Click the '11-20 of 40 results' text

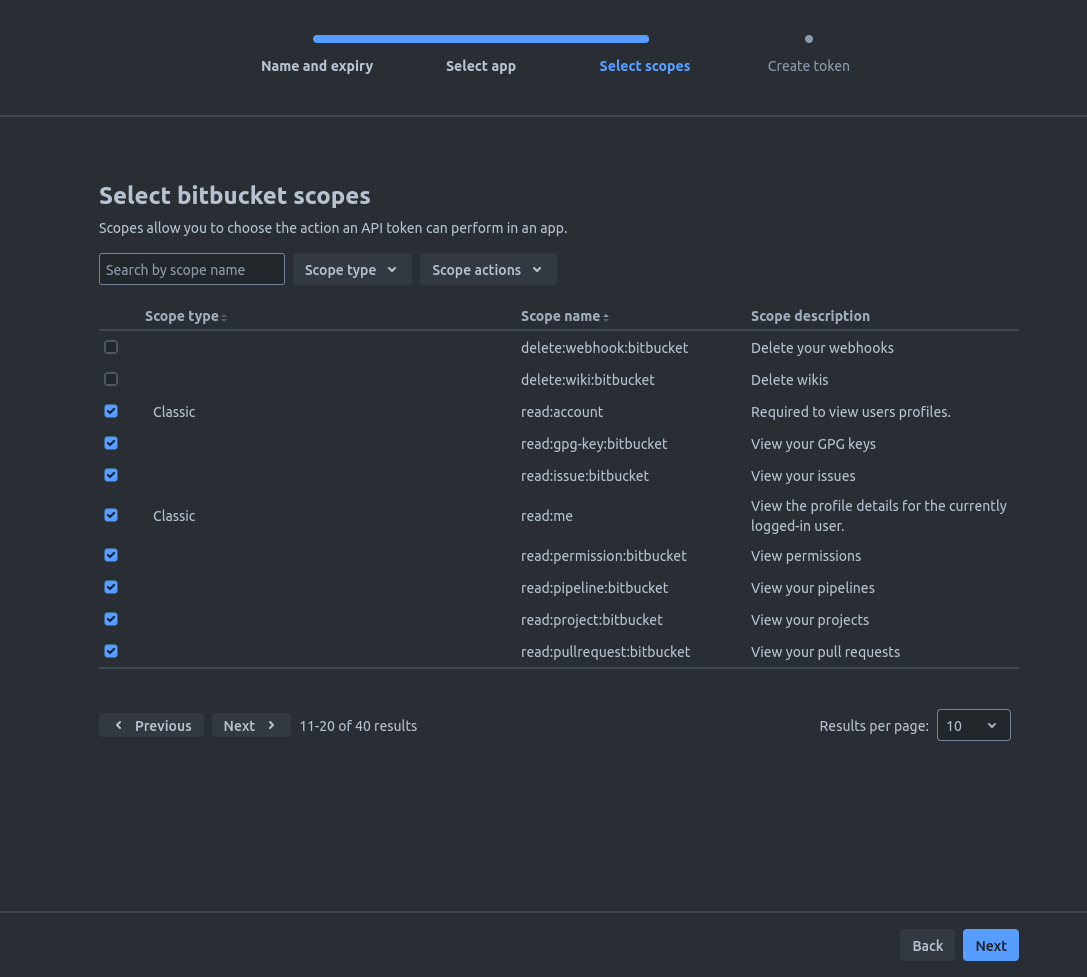click(358, 726)
